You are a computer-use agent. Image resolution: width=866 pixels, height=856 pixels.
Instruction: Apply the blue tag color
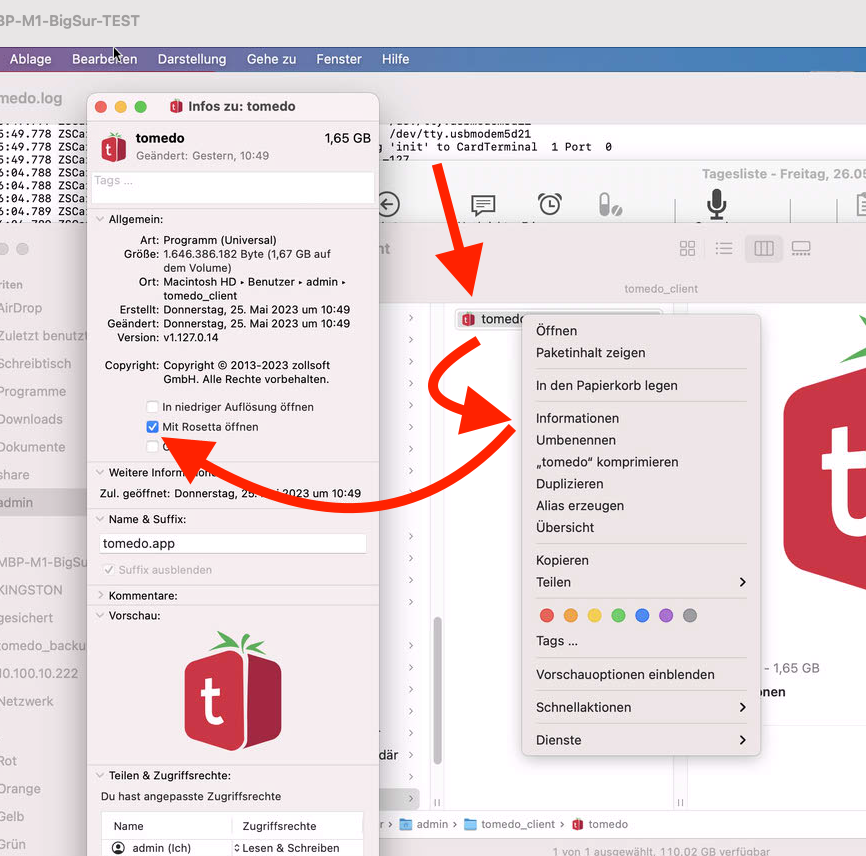[642, 615]
